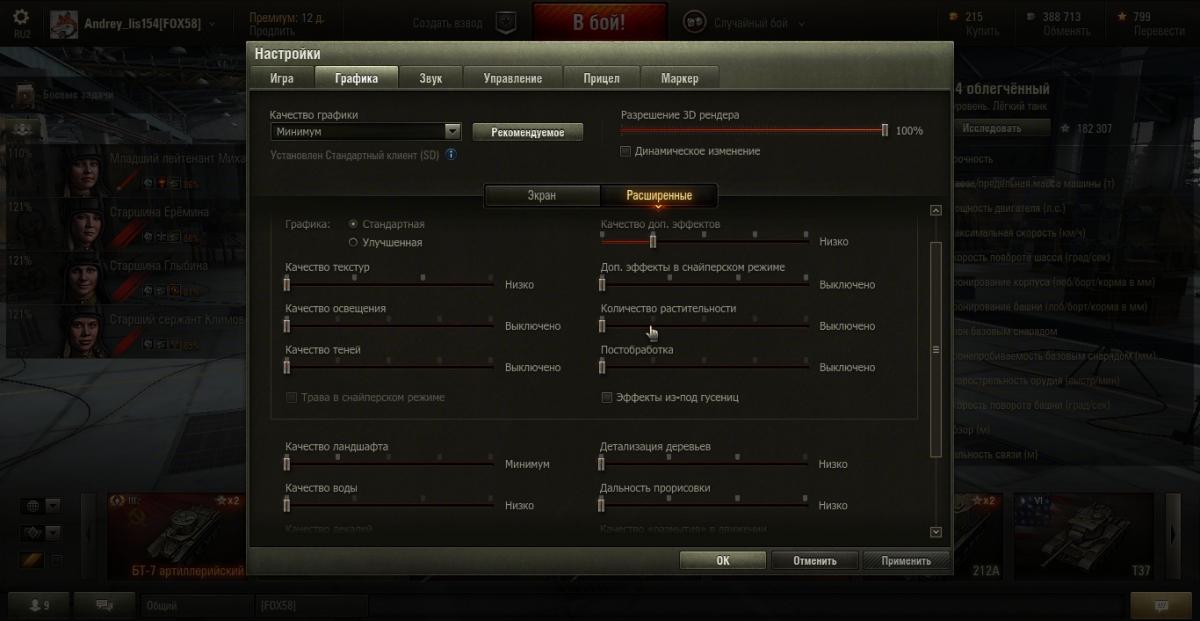Open the contacts list icon showing 9
The image size is (1200, 621).
click(40, 605)
